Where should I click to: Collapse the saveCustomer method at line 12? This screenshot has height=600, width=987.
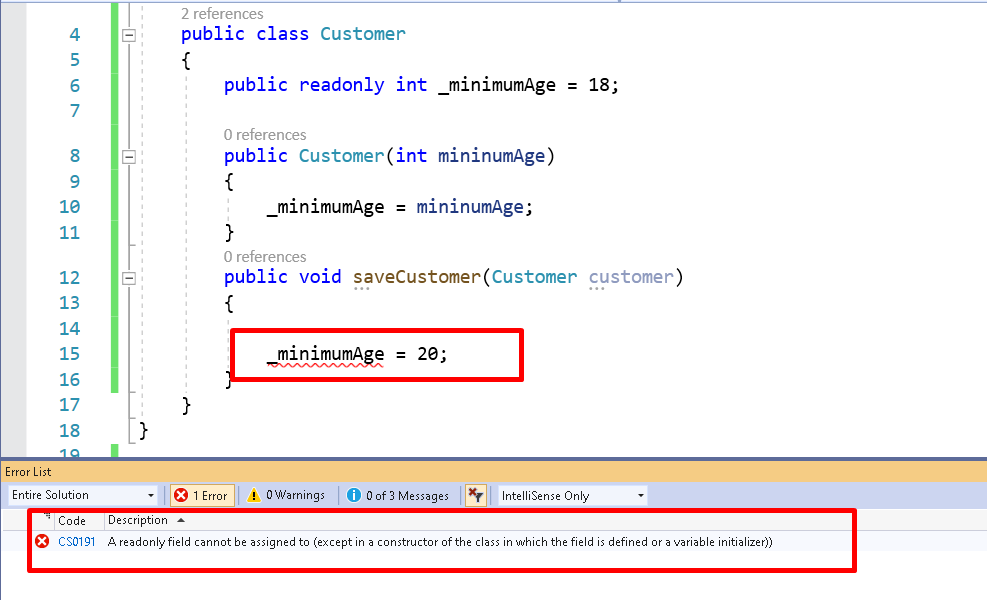coord(128,277)
